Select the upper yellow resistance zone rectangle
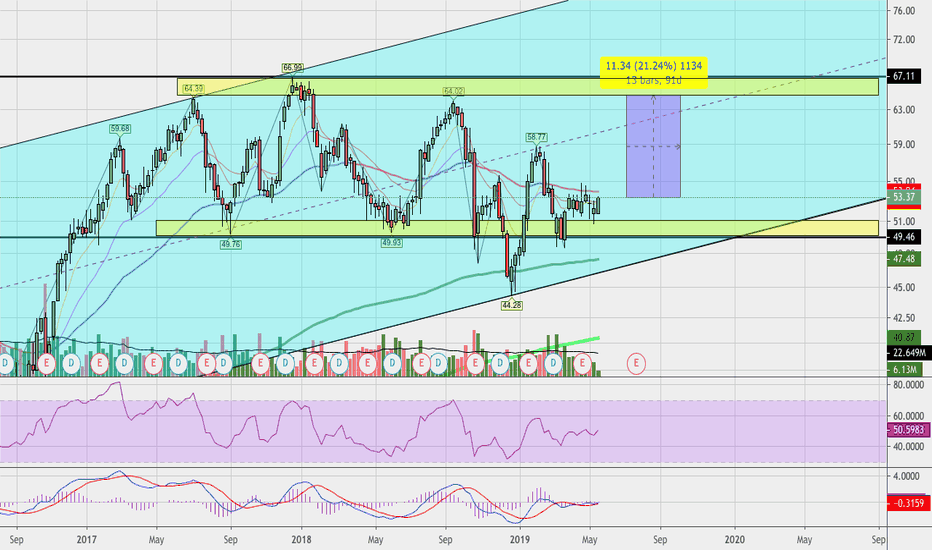Screen dimensions: 932x550 (x=528, y=87)
